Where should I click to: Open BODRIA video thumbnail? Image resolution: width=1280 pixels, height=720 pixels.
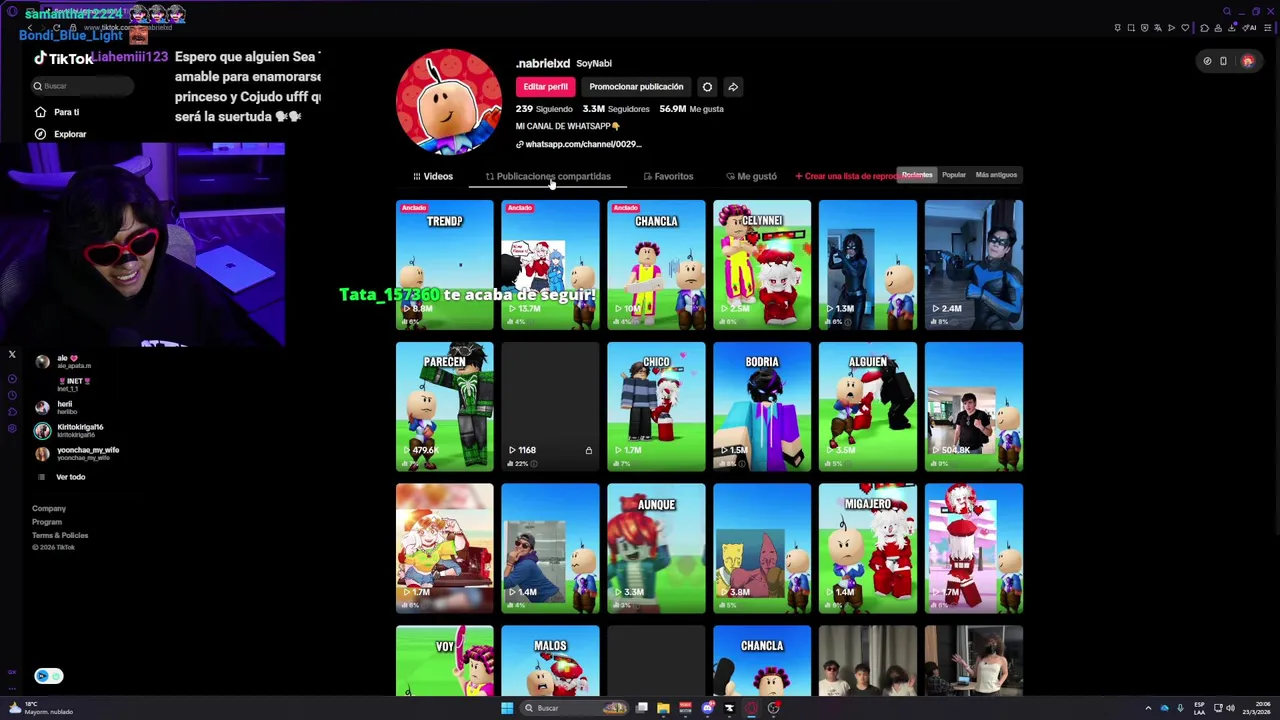(762, 407)
